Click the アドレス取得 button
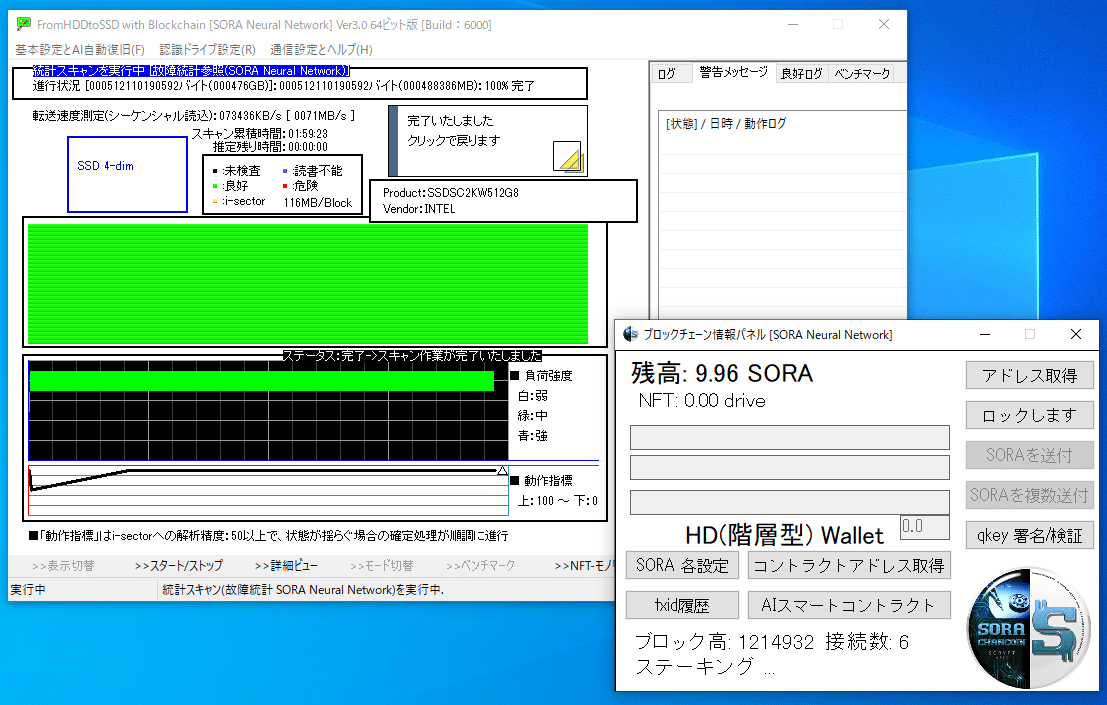This screenshot has width=1107, height=705. point(1029,375)
